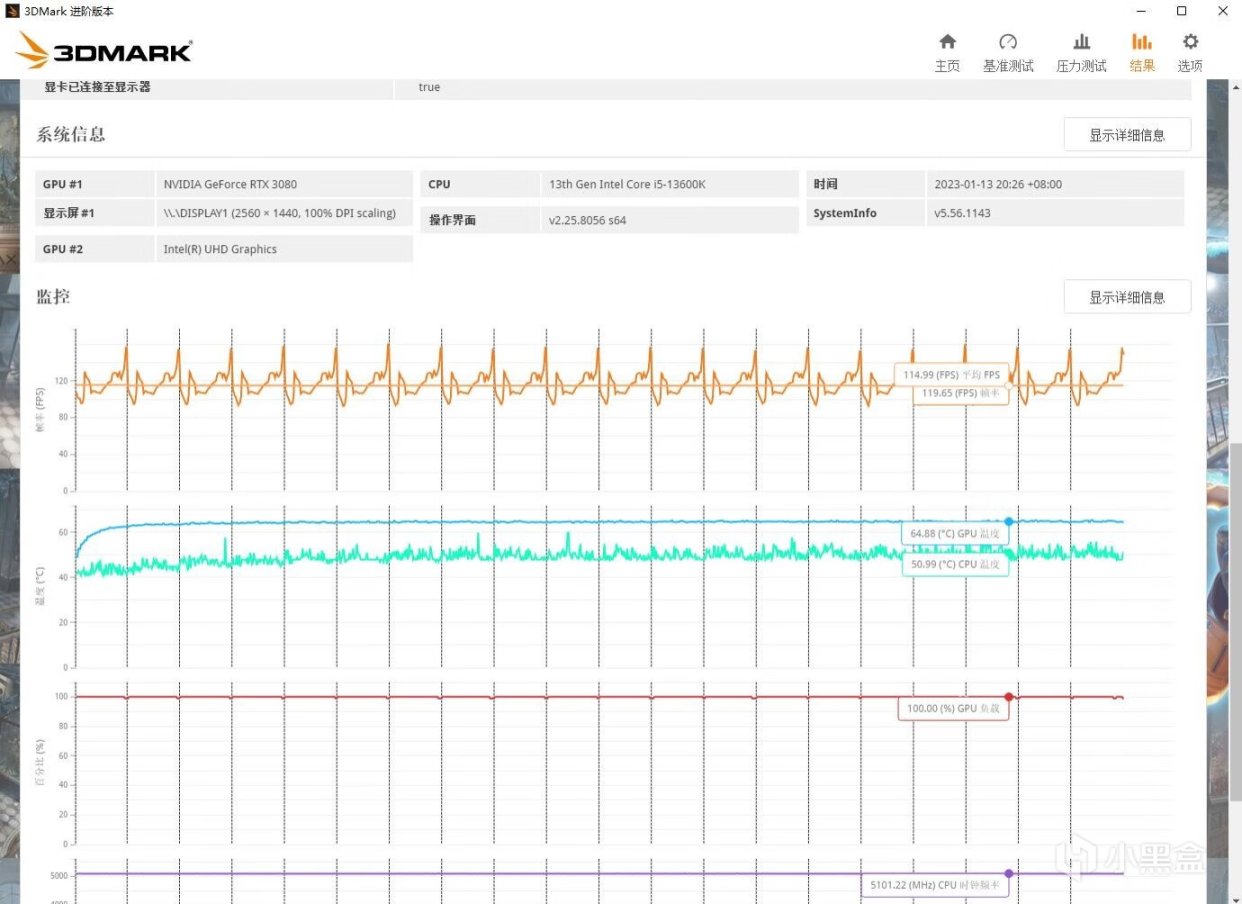Select the blue GPU temperature marker dot
1242x904 pixels.
[1008, 521]
